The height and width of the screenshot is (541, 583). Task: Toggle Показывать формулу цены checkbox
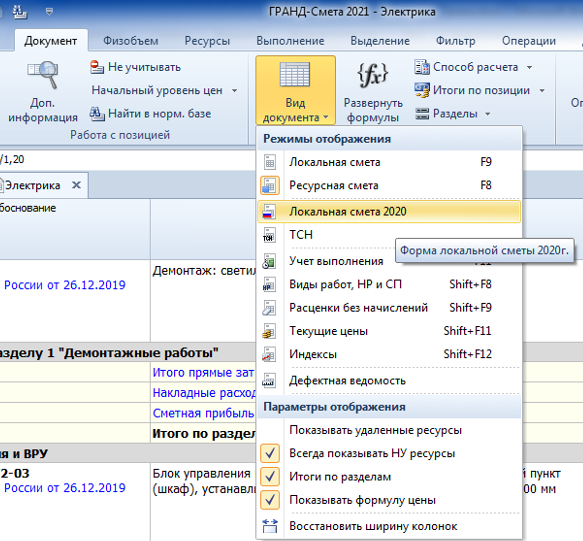(x=270, y=500)
